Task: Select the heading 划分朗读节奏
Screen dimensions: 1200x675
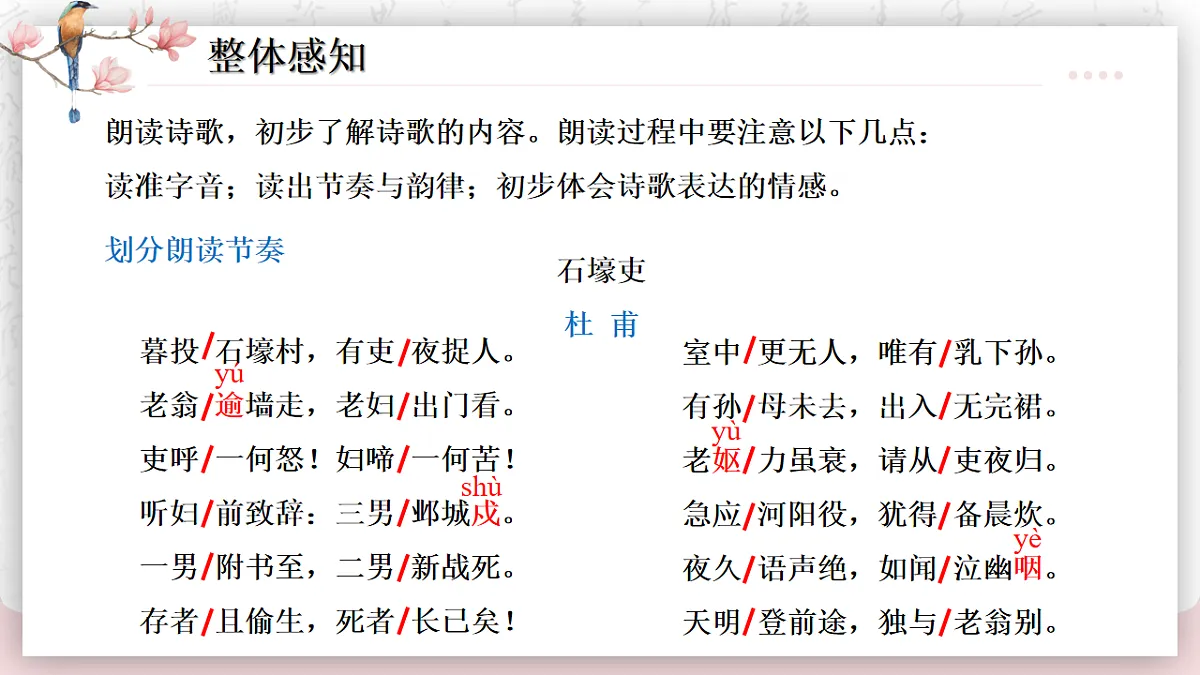Action: click(x=195, y=249)
